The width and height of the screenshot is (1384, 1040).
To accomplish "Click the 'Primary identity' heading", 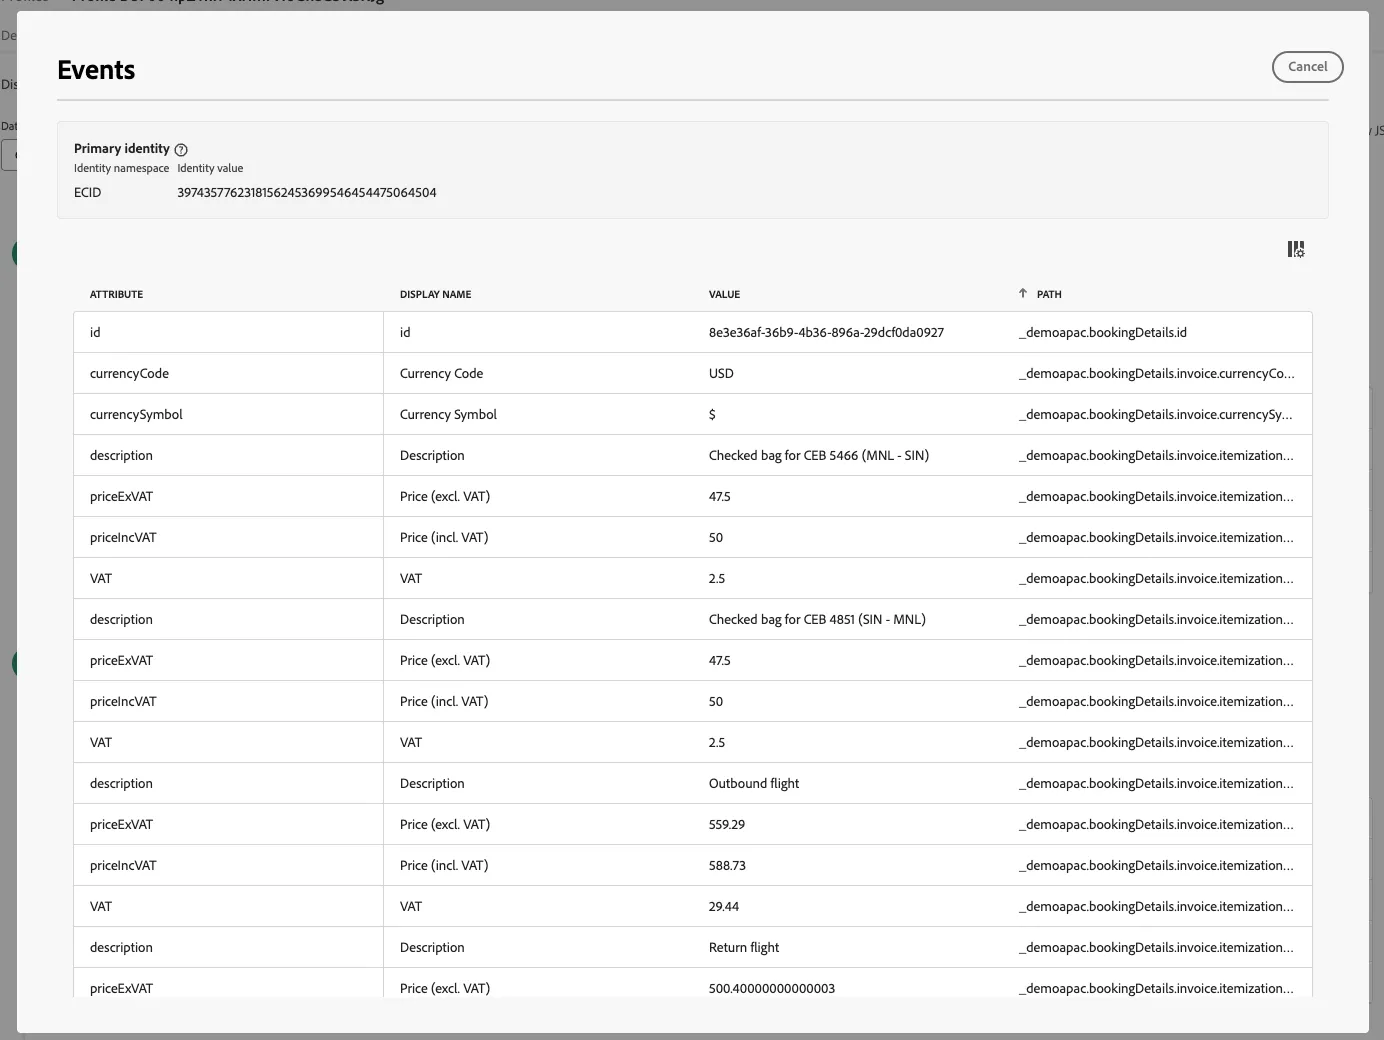I will click(122, 149).
